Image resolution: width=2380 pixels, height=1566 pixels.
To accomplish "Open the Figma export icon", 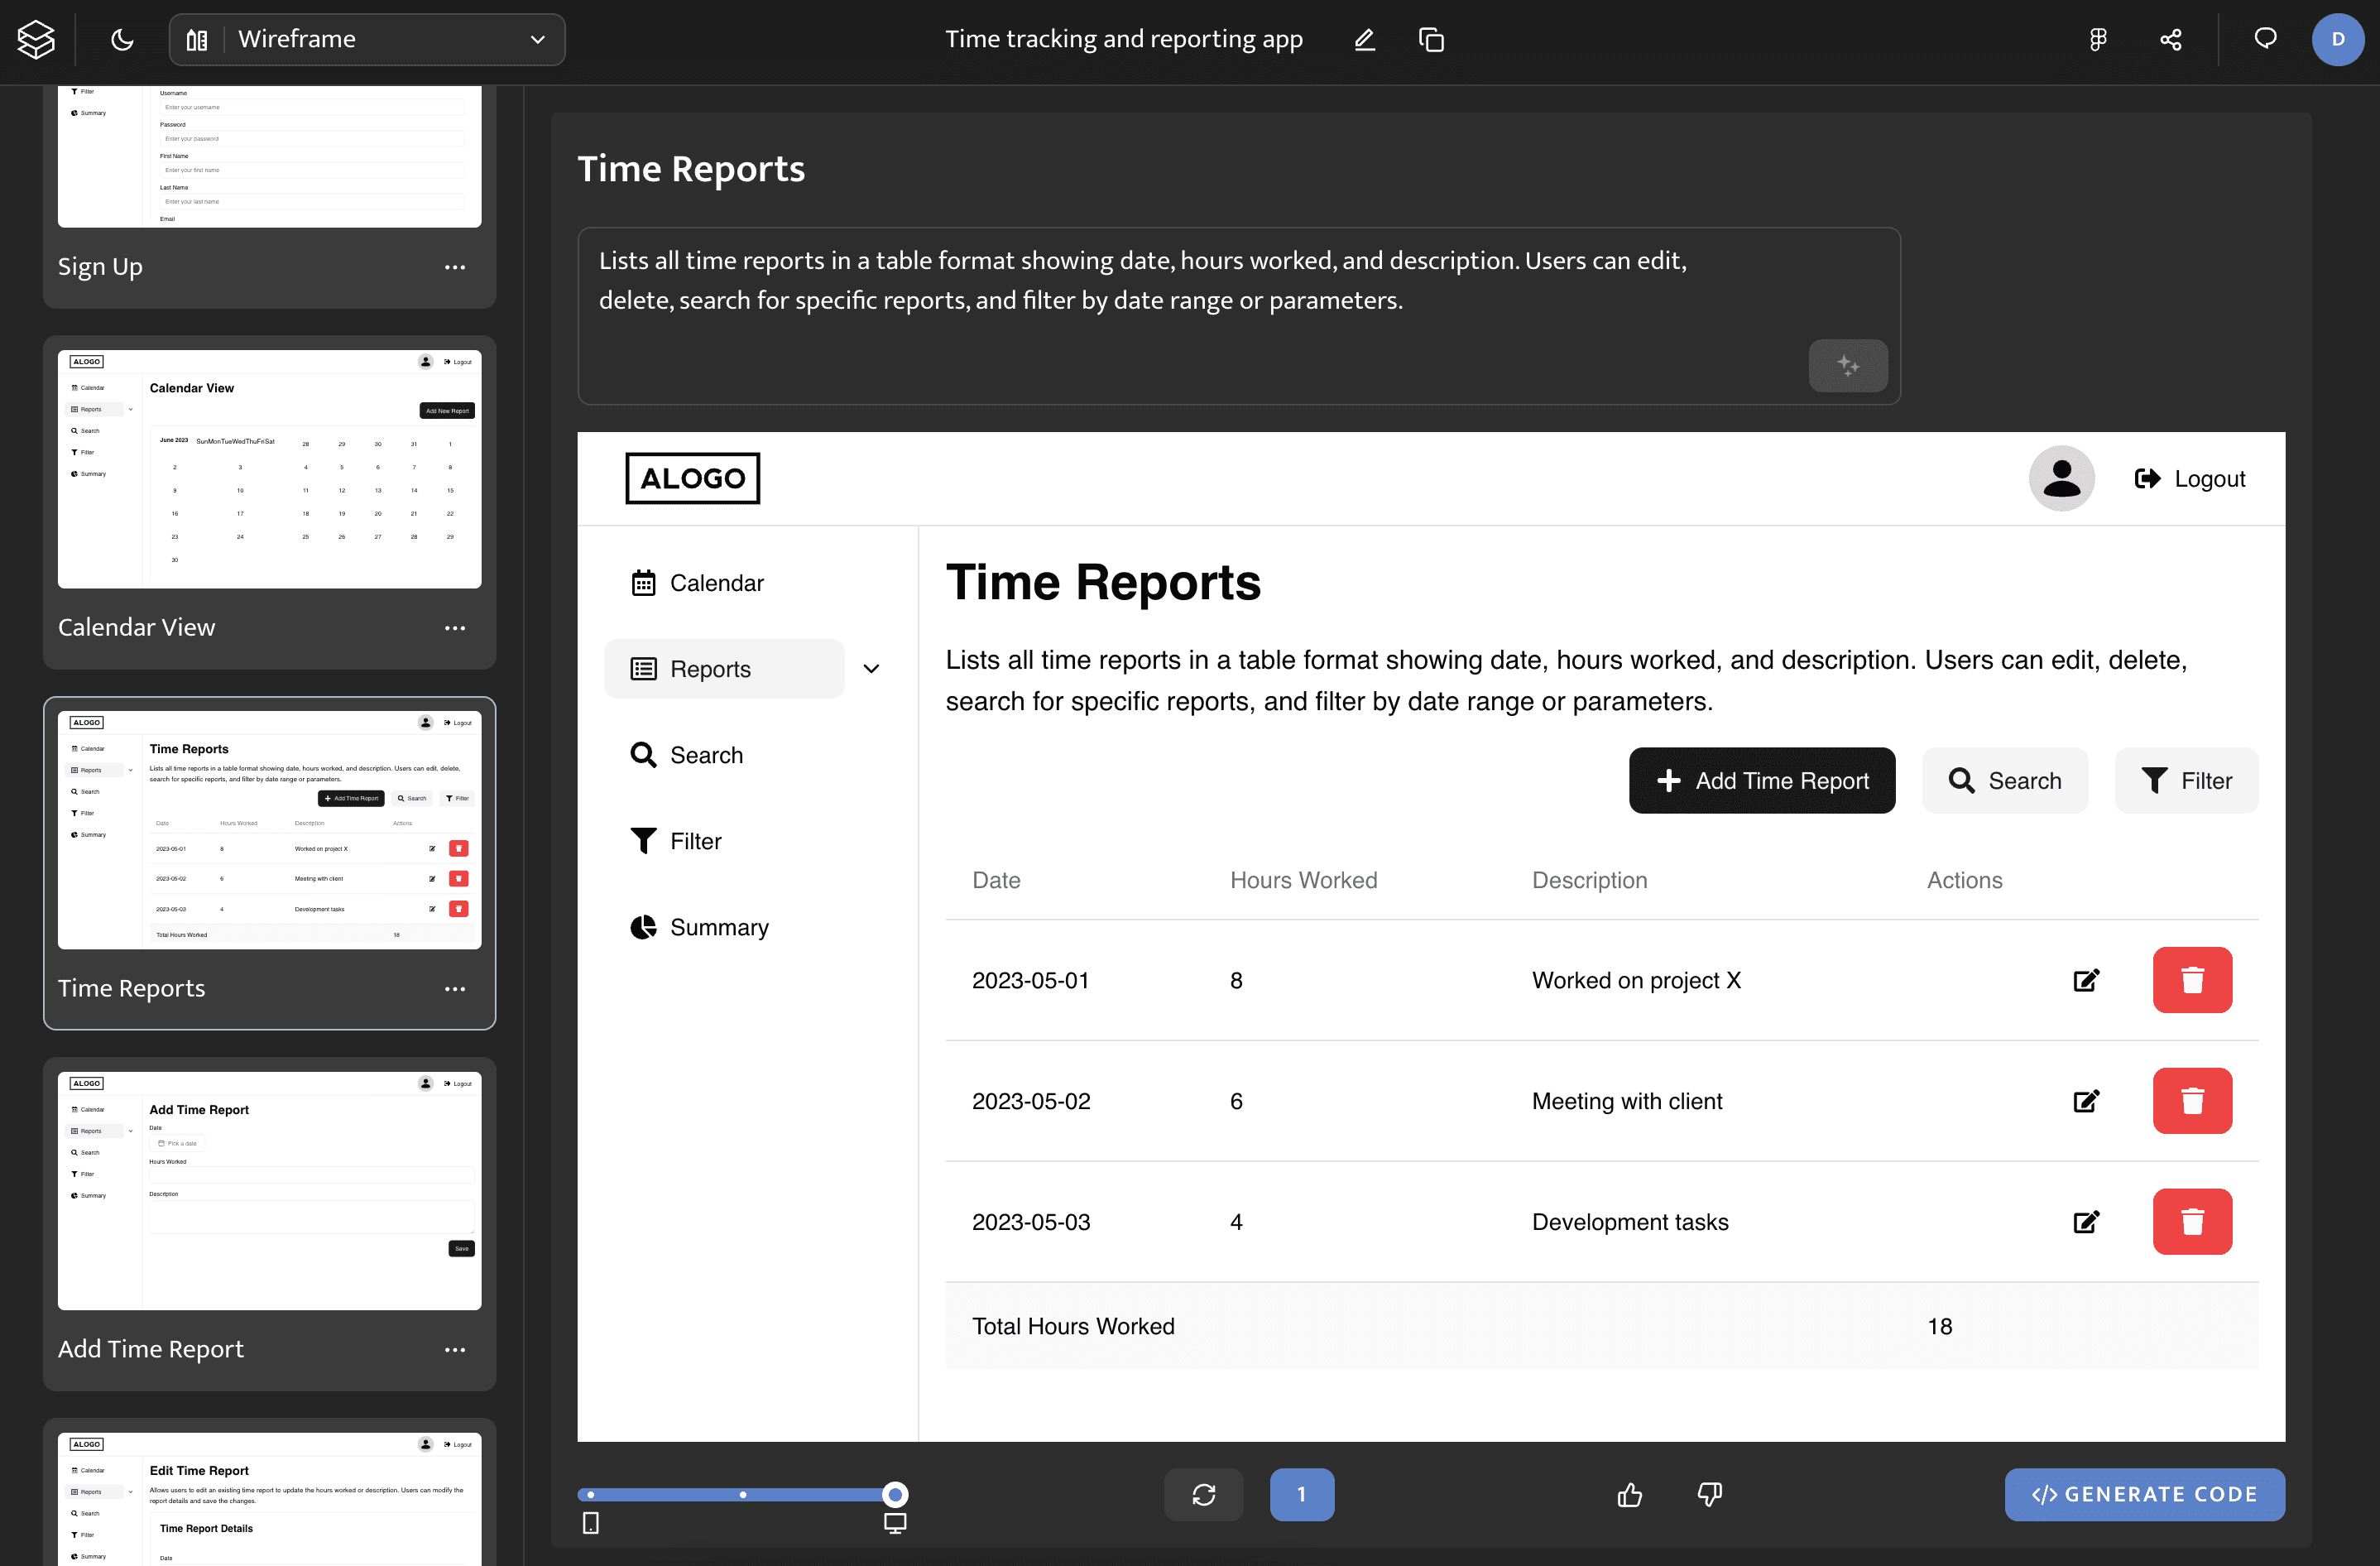I will [2098, 39].
